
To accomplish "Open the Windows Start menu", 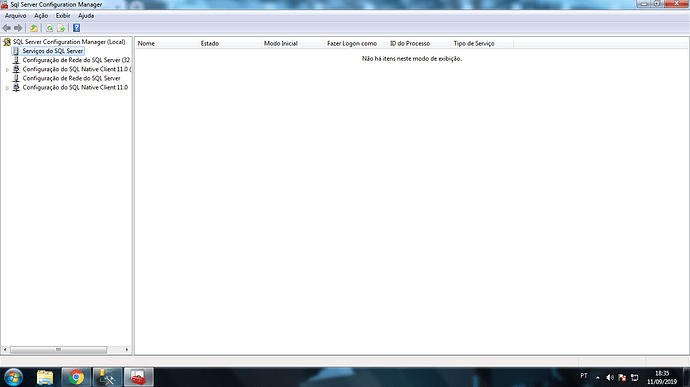I will (x=13, y=377).
